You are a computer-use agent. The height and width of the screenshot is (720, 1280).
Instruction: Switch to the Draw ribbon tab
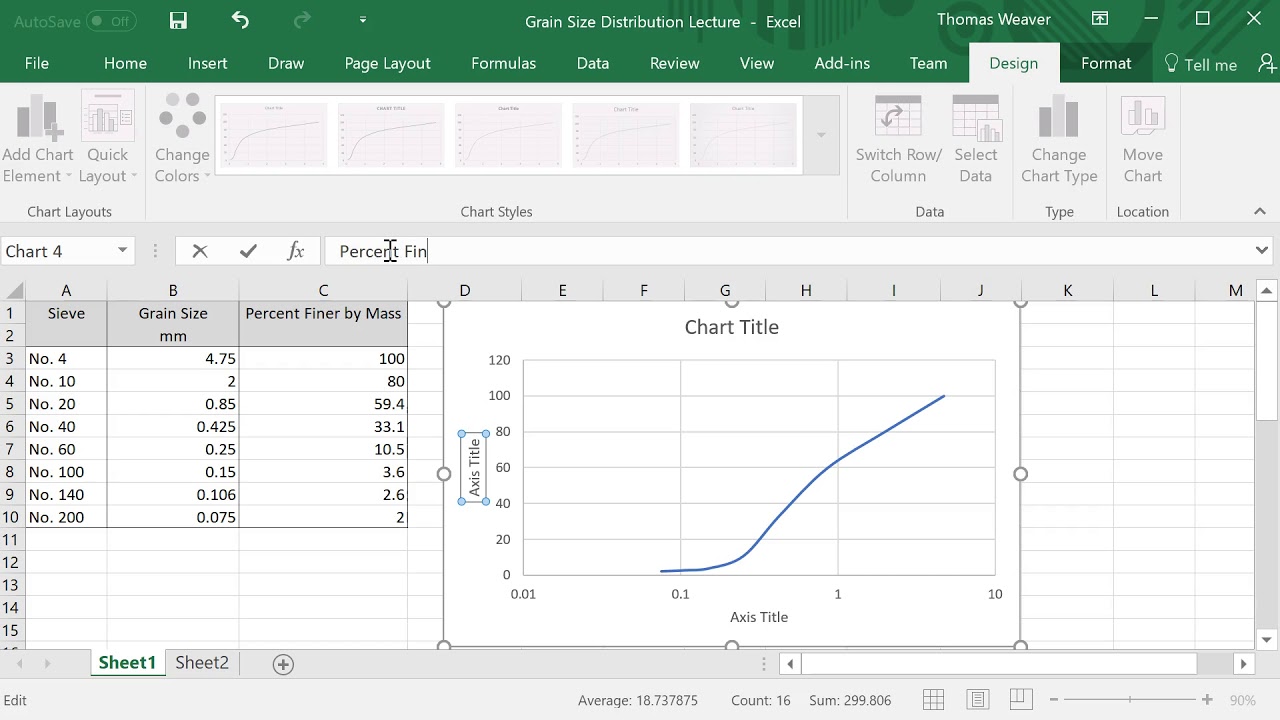[x=286, y=63]
